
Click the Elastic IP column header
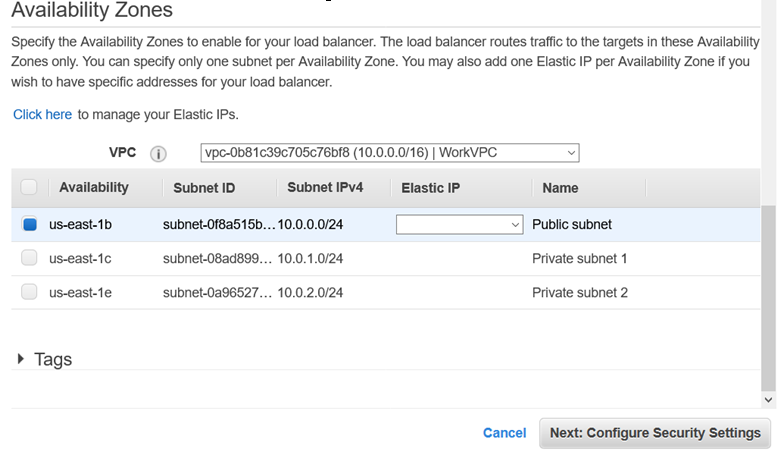[x=430, y=187]
